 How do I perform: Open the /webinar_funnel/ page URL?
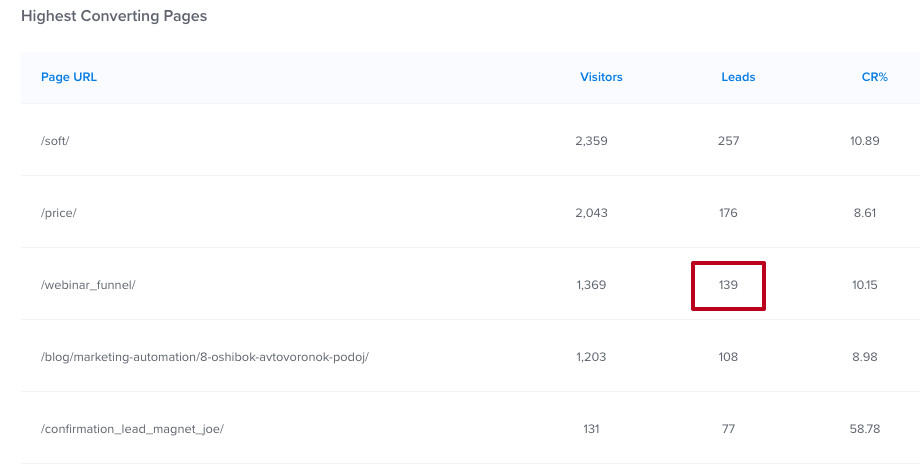click(88, 285)
